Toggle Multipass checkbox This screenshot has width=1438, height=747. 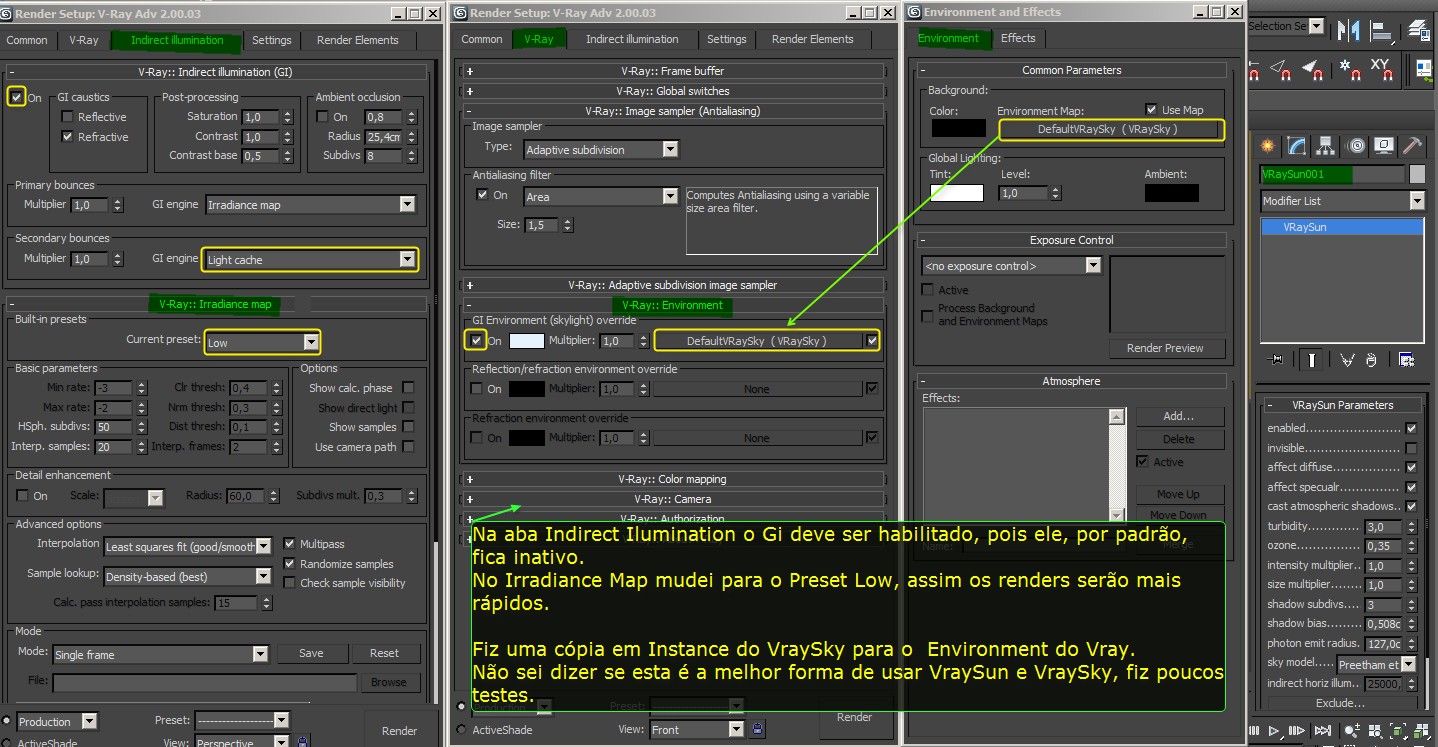(290, 544)
